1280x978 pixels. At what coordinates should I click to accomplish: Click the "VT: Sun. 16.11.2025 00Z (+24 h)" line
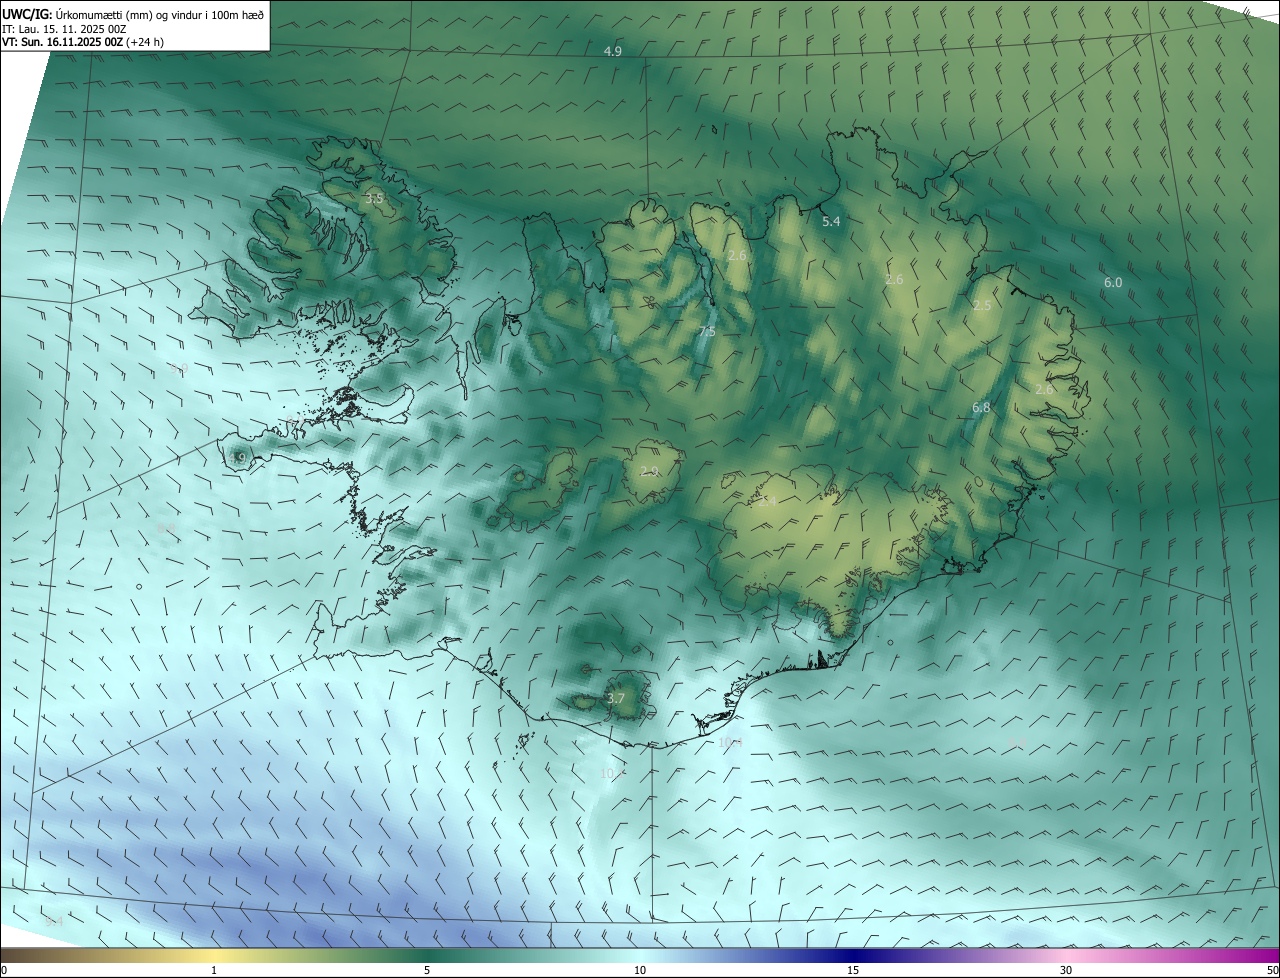pos(83,42)
